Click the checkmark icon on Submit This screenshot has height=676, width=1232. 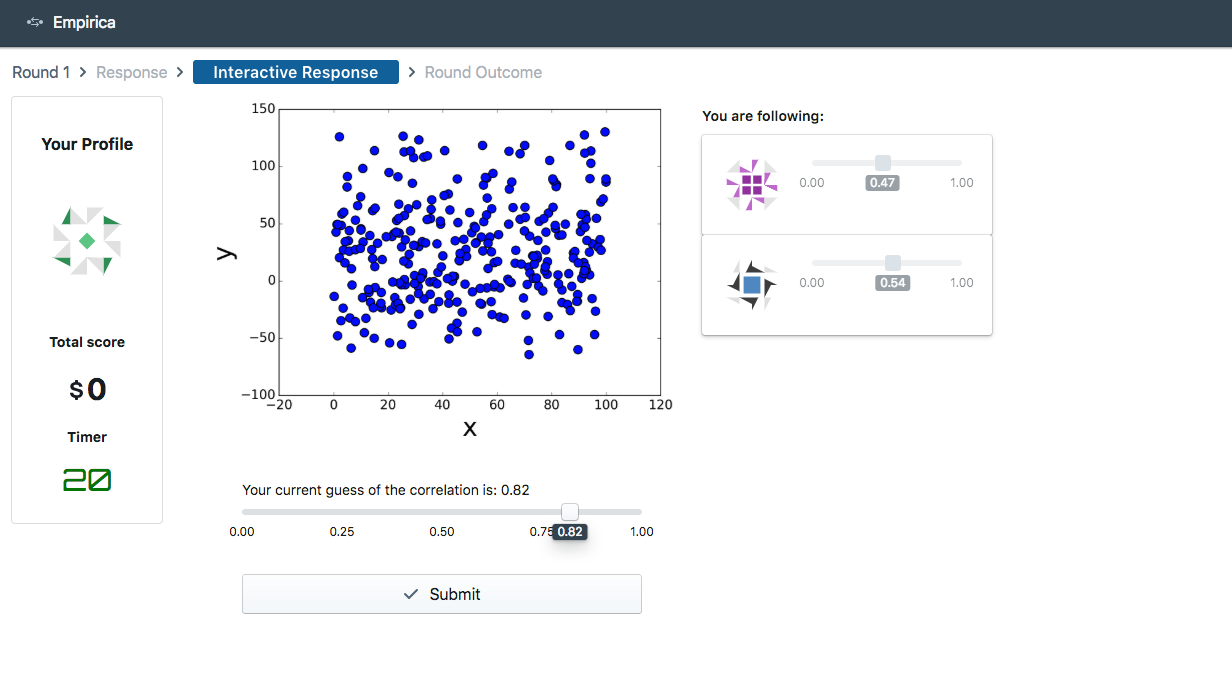coord(410,594)
